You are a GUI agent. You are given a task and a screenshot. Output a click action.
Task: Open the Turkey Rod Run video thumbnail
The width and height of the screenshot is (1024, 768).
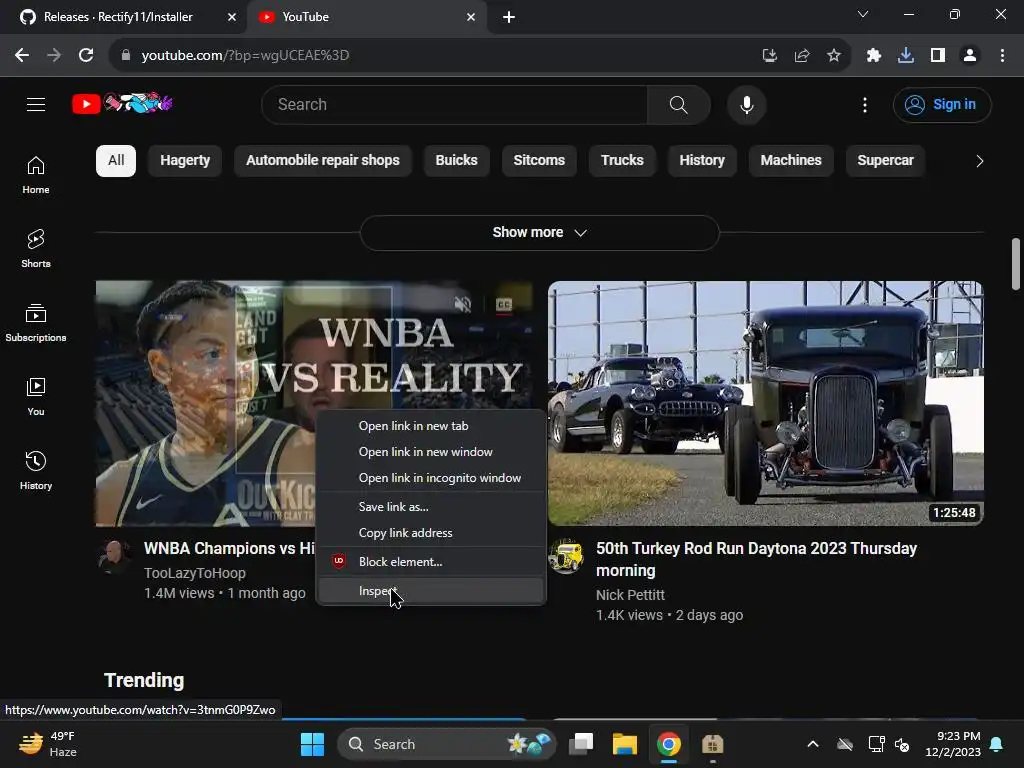(x=765, y=403)
